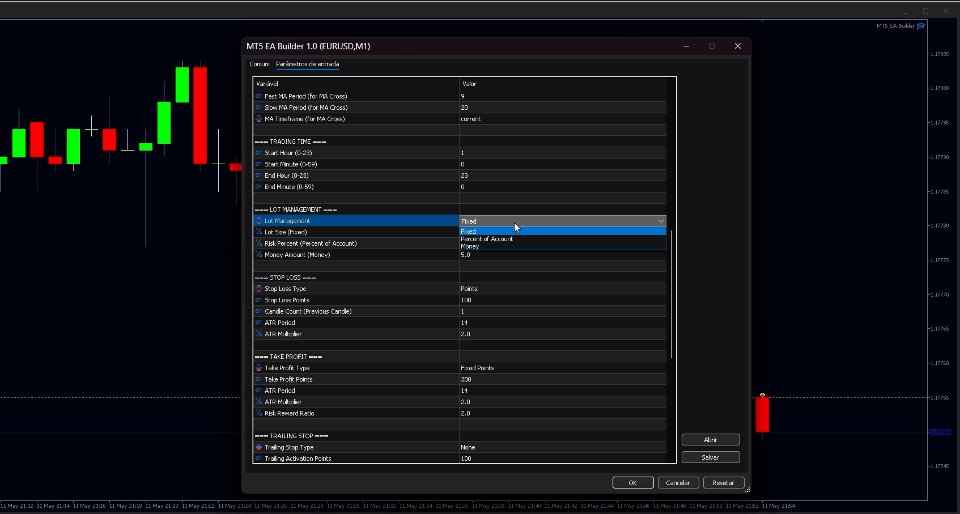Click the Resetar button
This screenshot has width=960, height=514.
coord(723,483)
